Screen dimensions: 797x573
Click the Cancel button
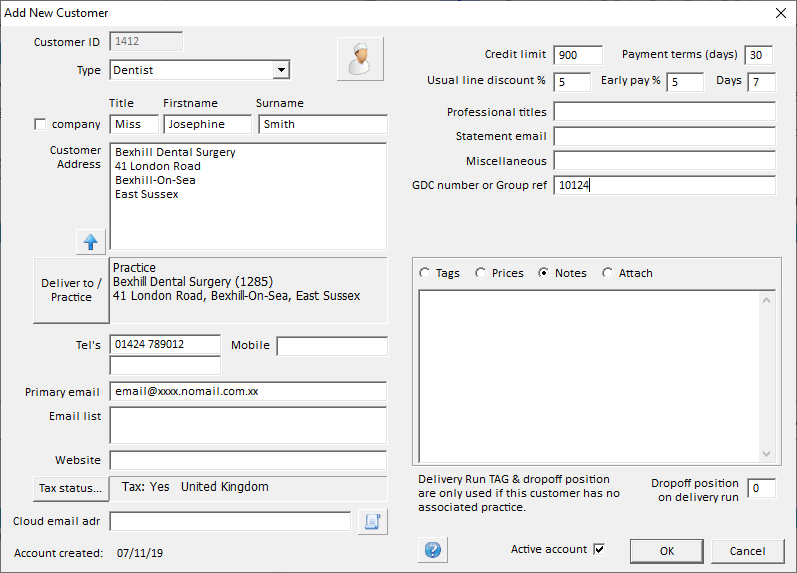pyautogui.click(x=747, y=551)
